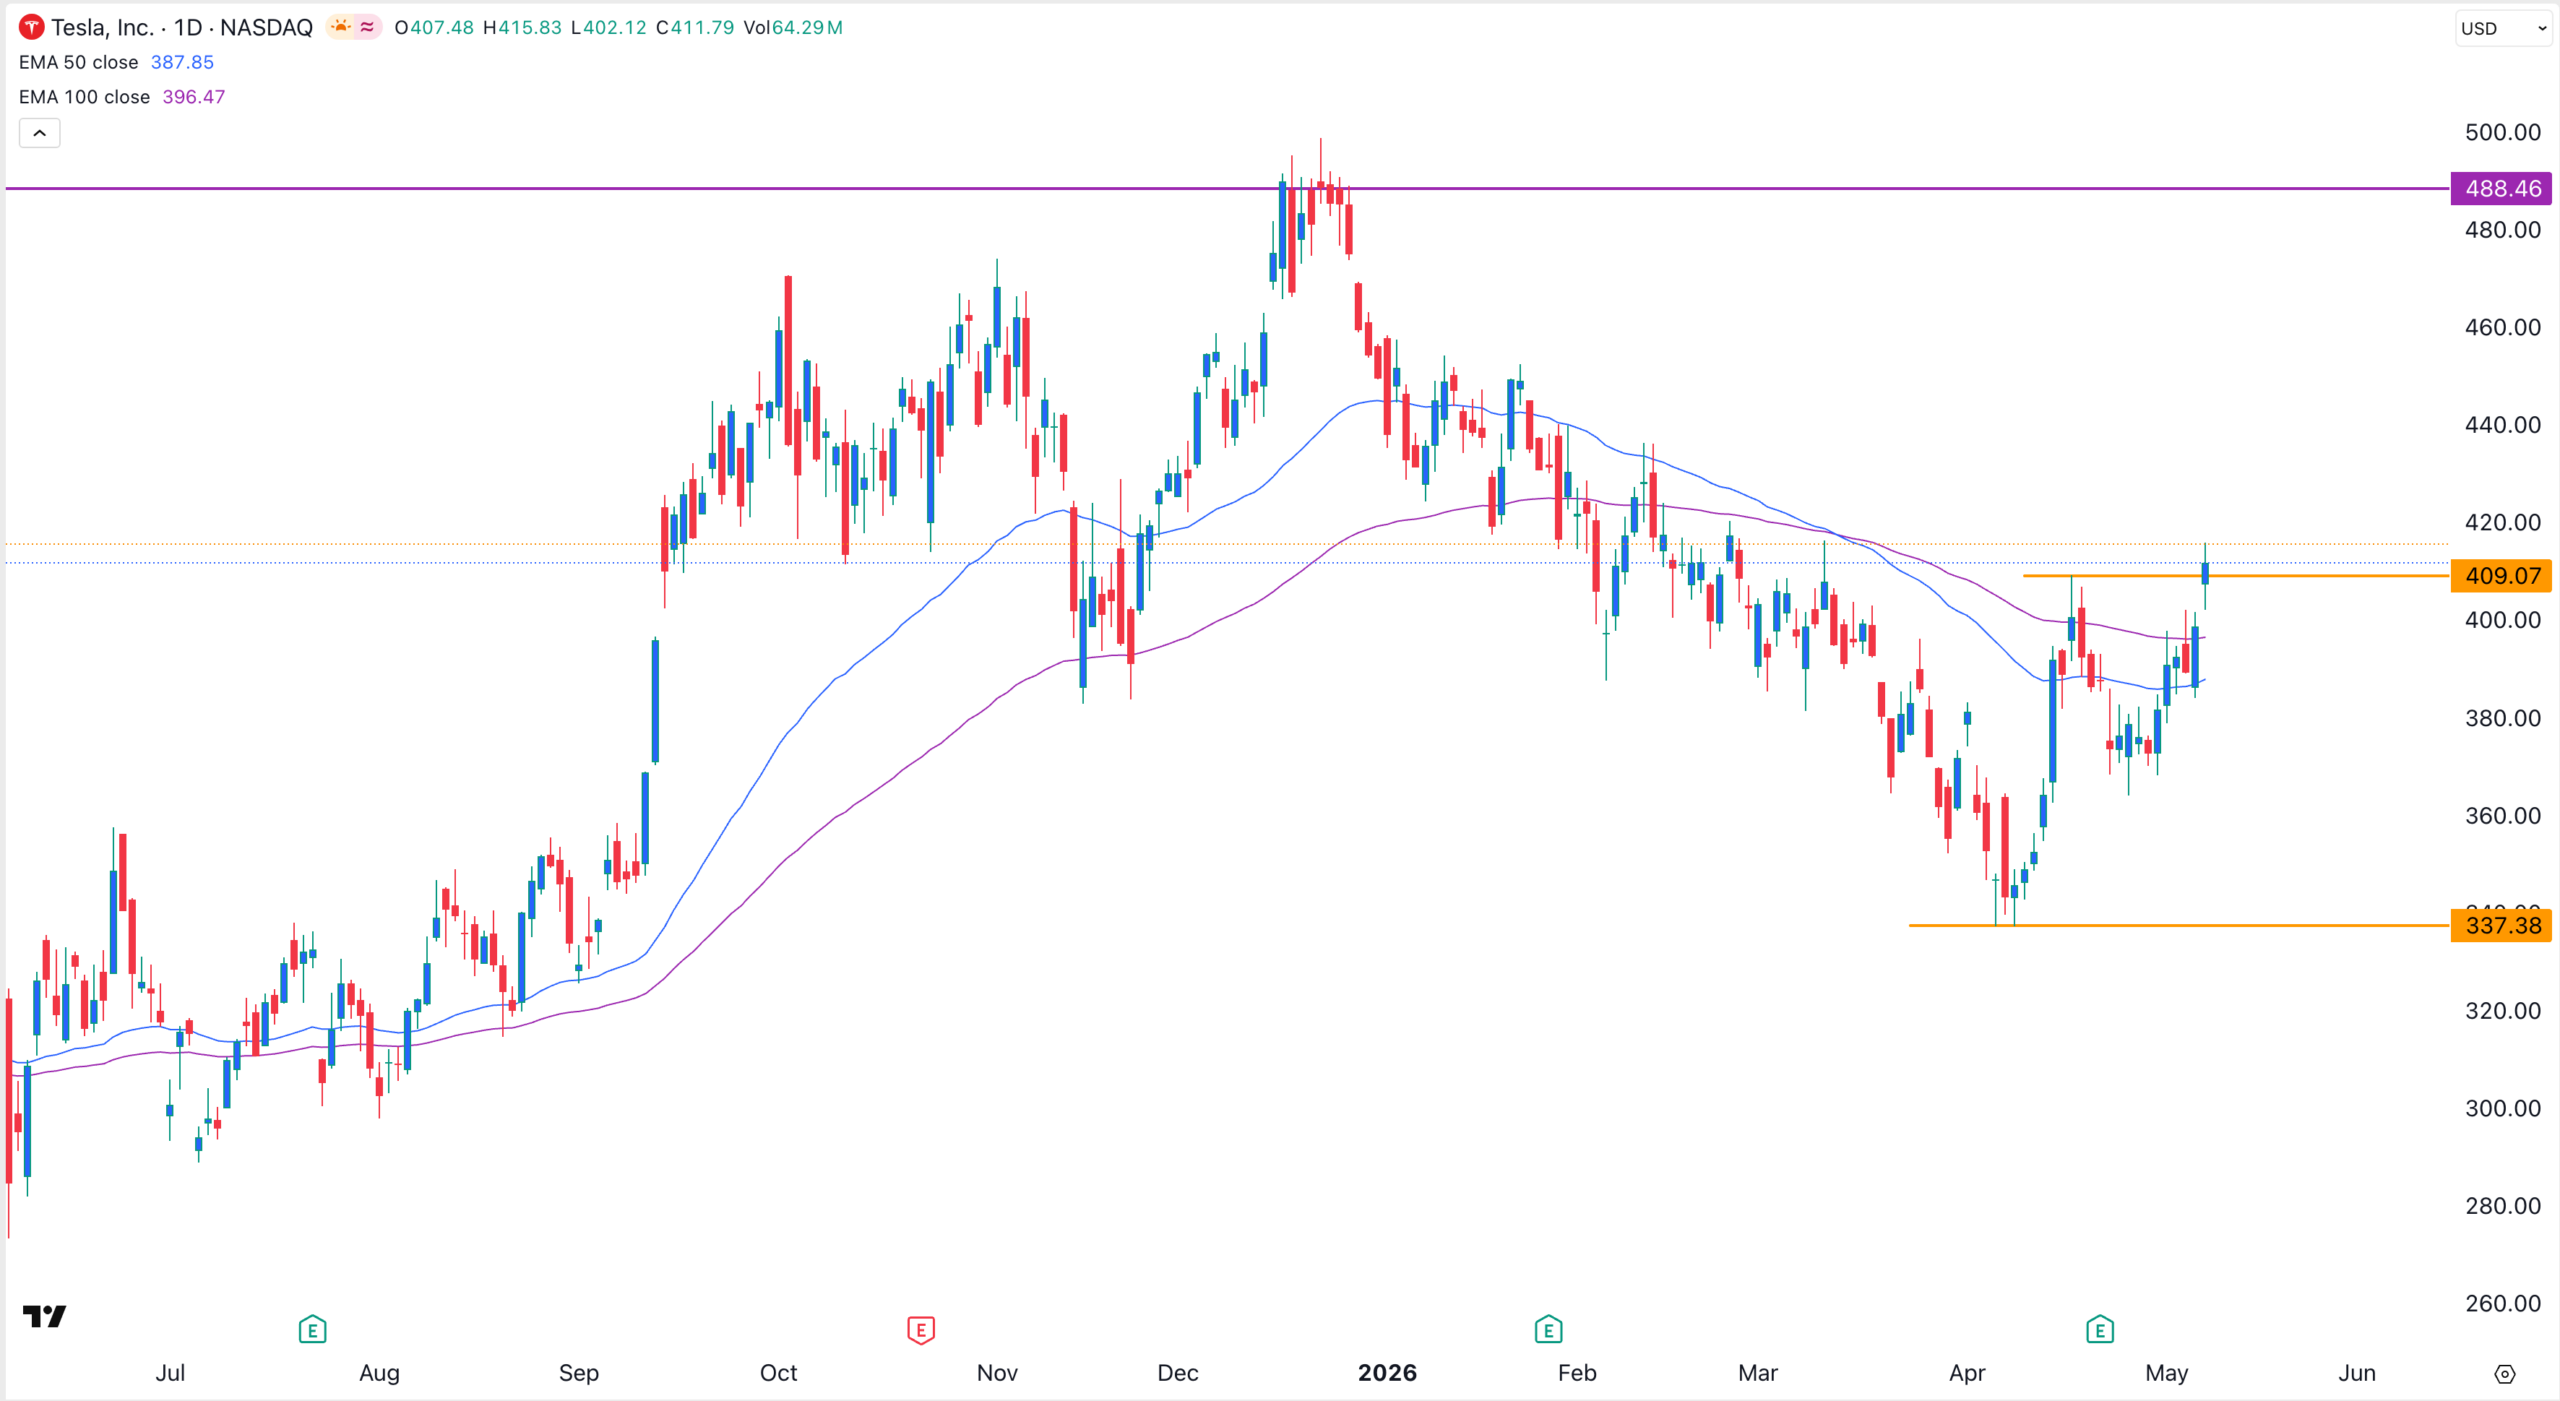Click the market status sun icon
Image resolution: width=2560 pixels, height=1401 pixels.
pyautogui.click(x=341, y=27)
